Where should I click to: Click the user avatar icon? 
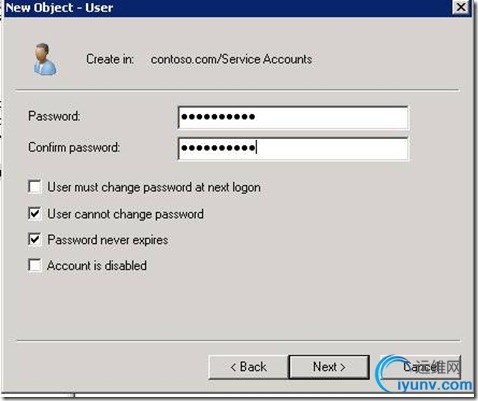45,59
